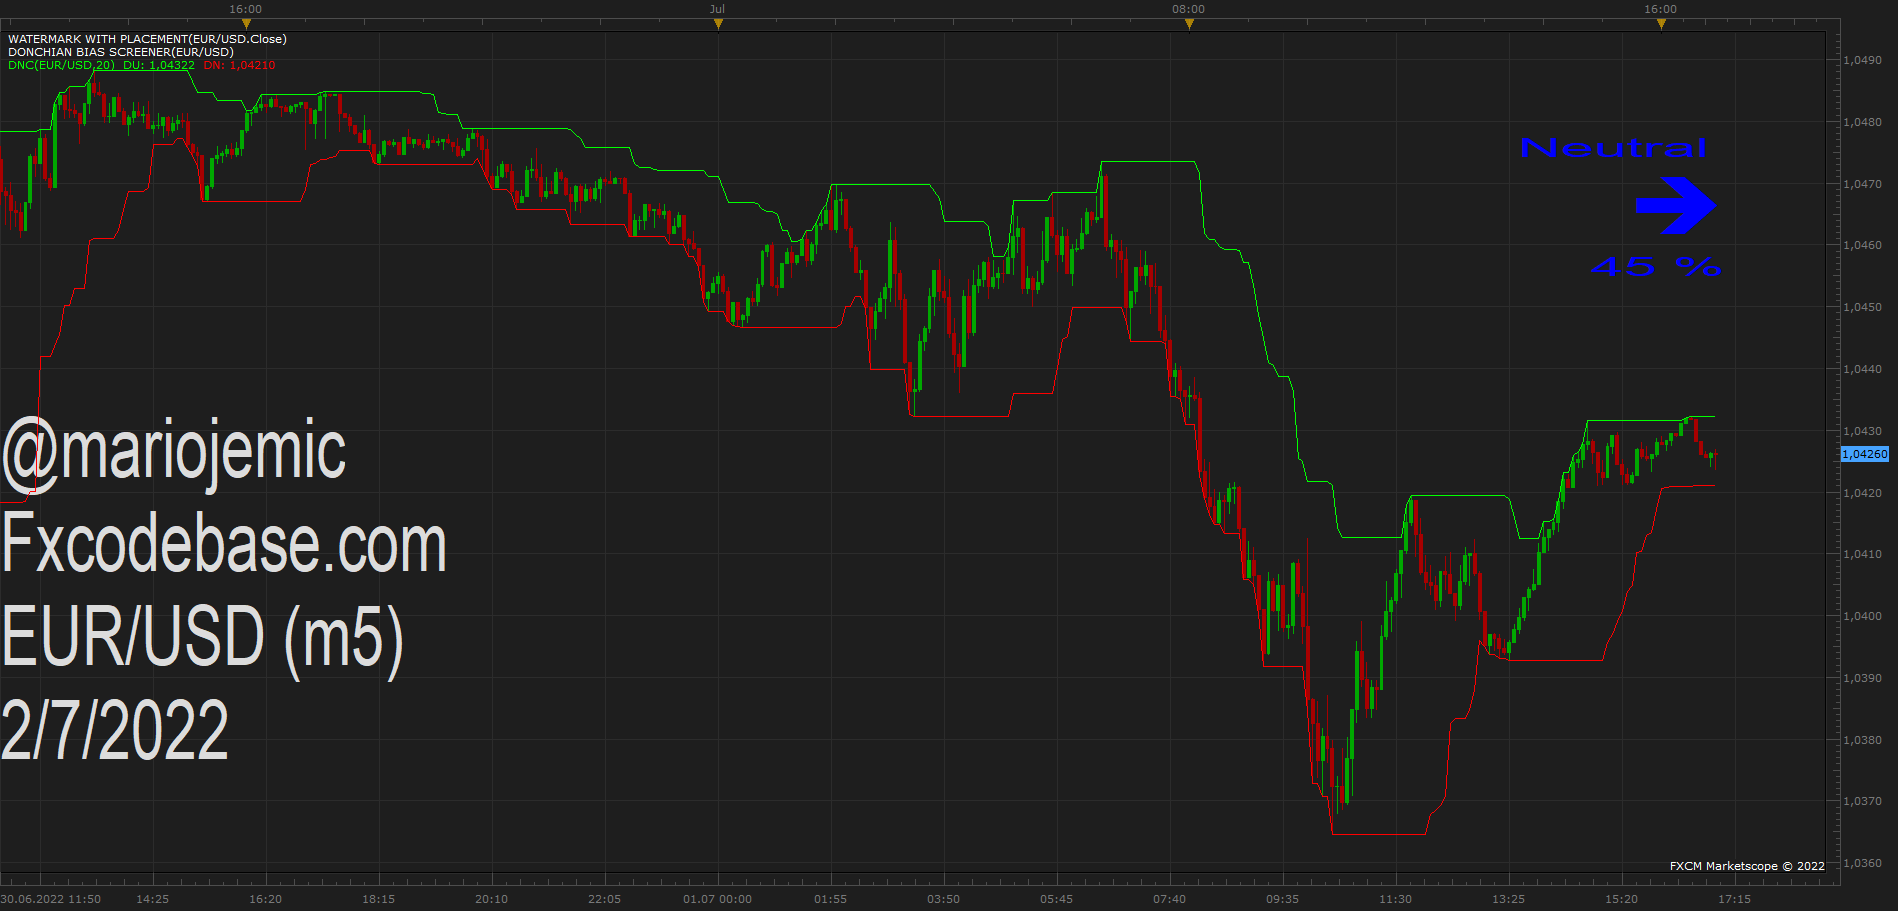
Task: Click the 1,0490 price axis label
Action: [x=1862, y=60]
